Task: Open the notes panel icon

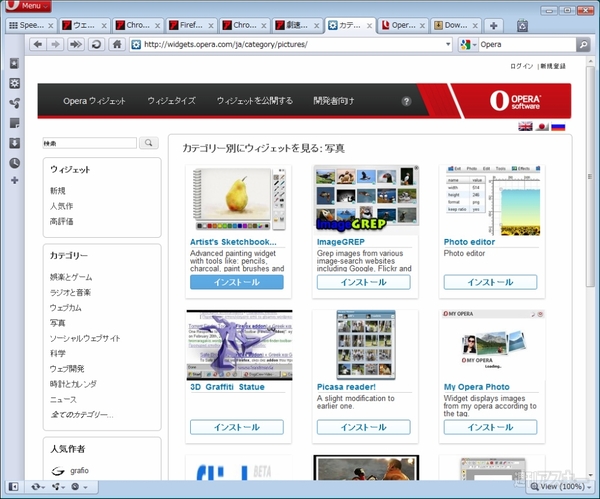Action: tap(15, 123)
